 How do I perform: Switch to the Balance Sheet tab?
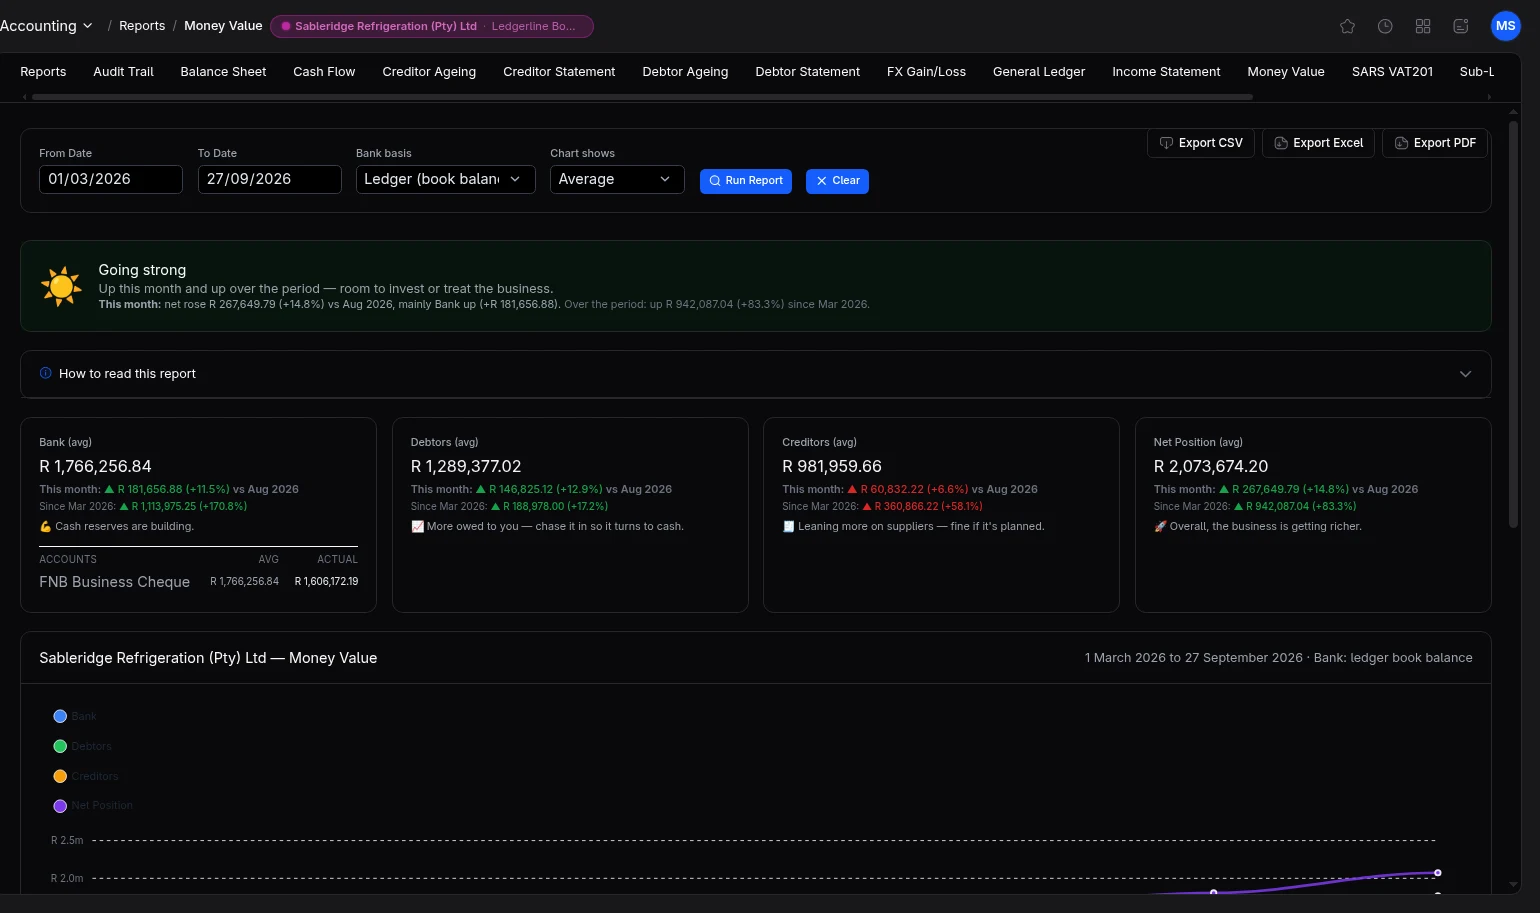pos(223,72)
